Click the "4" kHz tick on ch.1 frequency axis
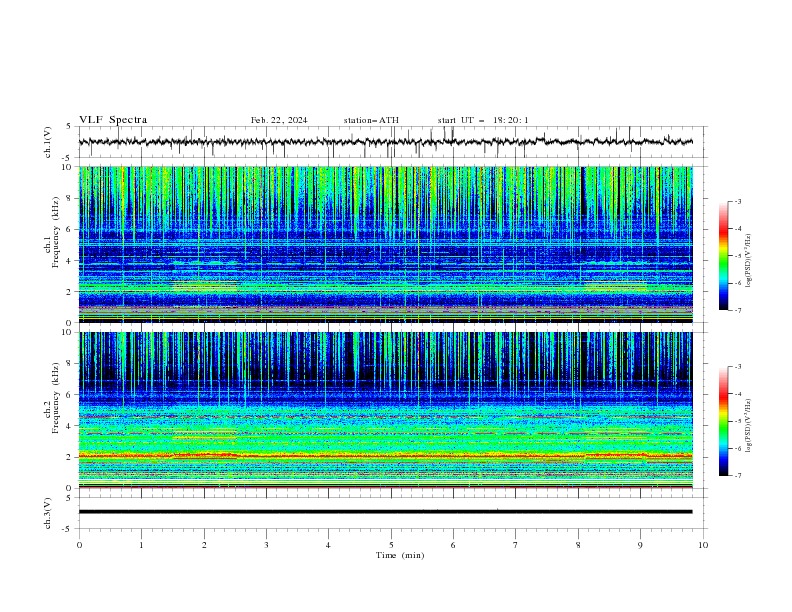Screen dimensions: 792x612 pos(71,261)
